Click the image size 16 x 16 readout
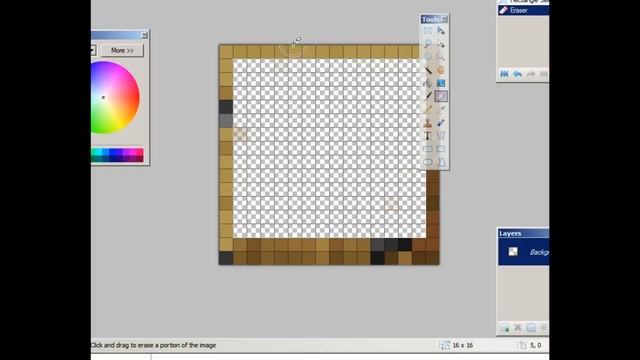Viewport: 640px width, 360px height. pos(462,345)
